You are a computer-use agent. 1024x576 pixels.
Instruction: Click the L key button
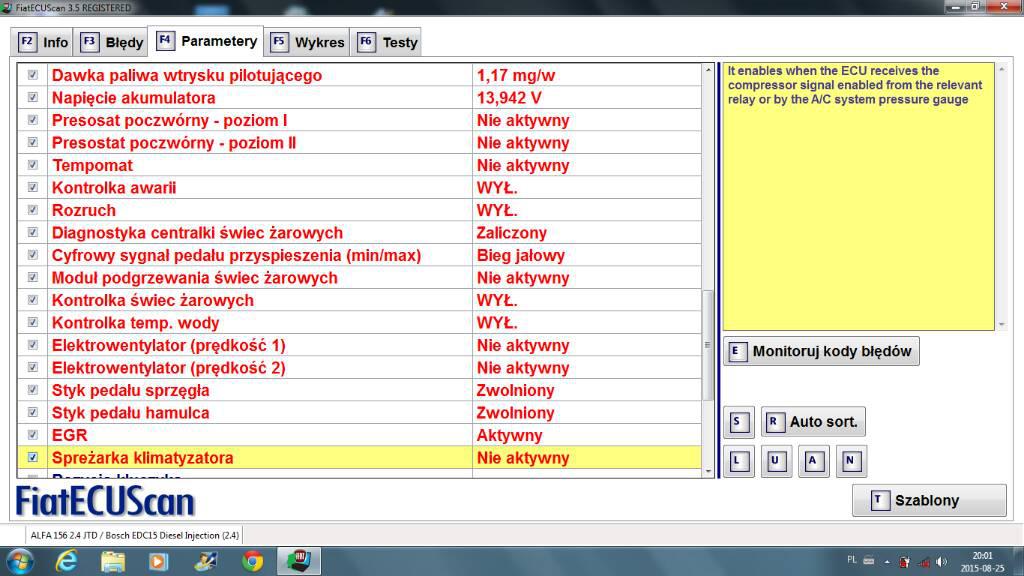(738, 461)
